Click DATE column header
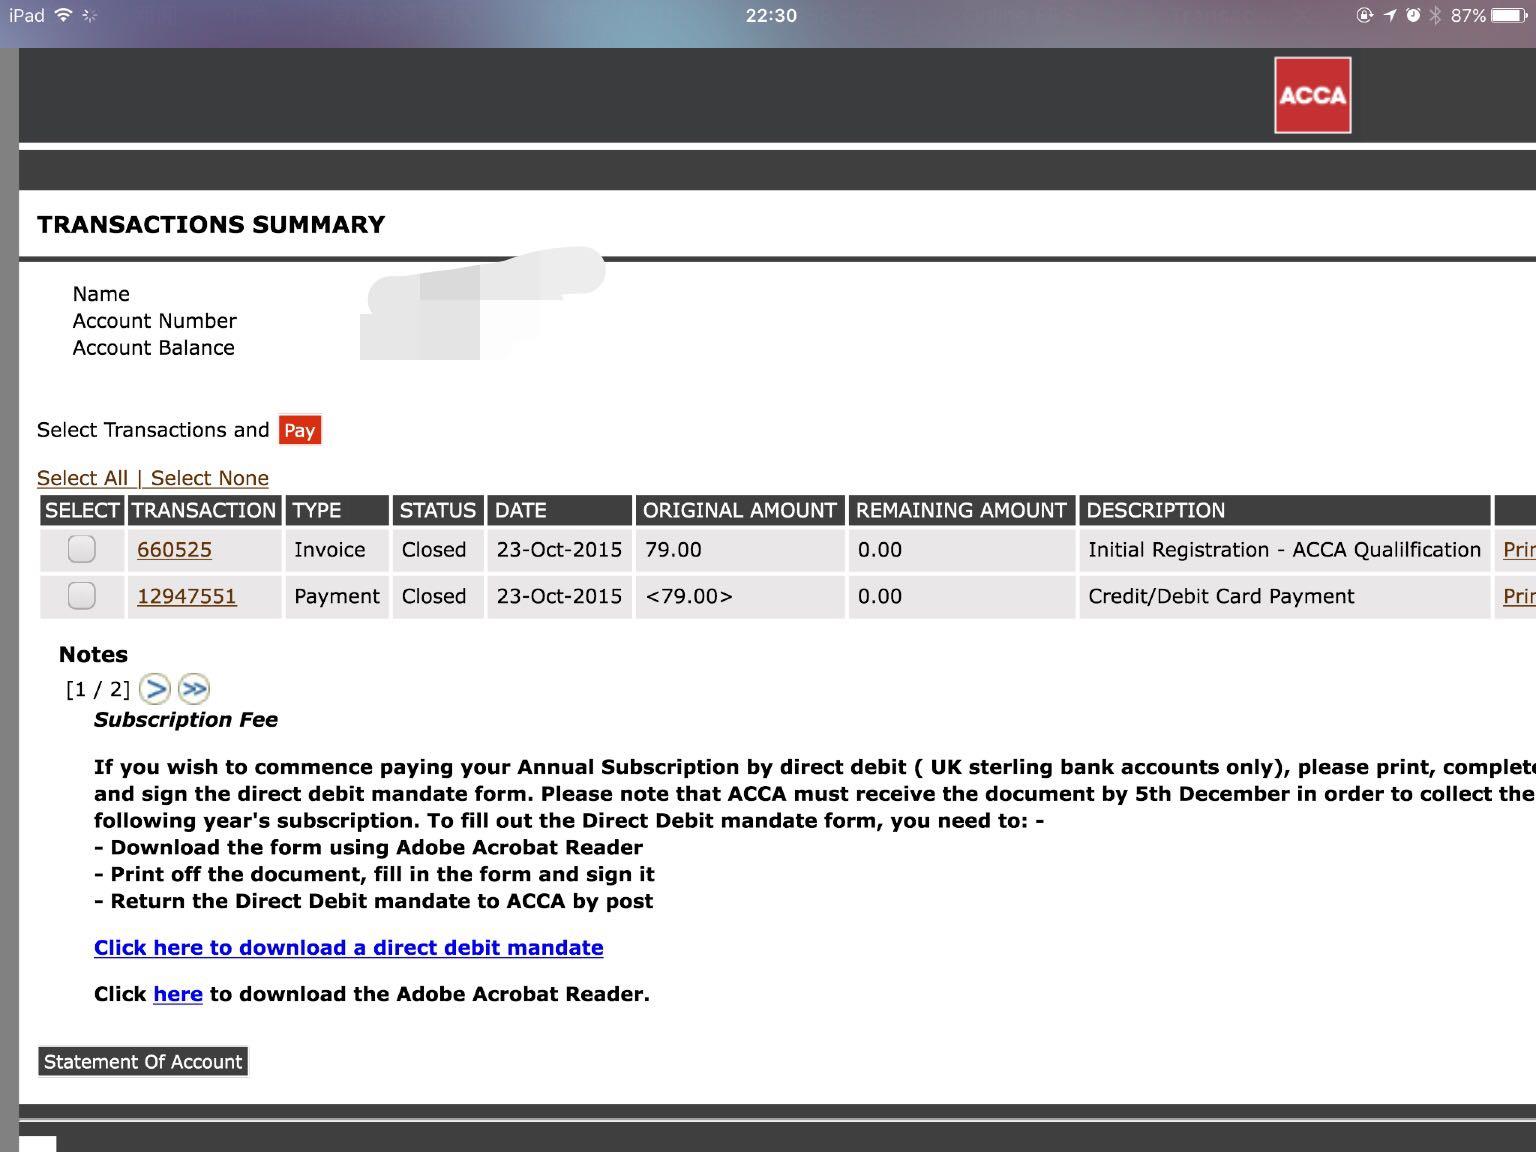This screenshot has height=1152, width=1536. (560, 510)
